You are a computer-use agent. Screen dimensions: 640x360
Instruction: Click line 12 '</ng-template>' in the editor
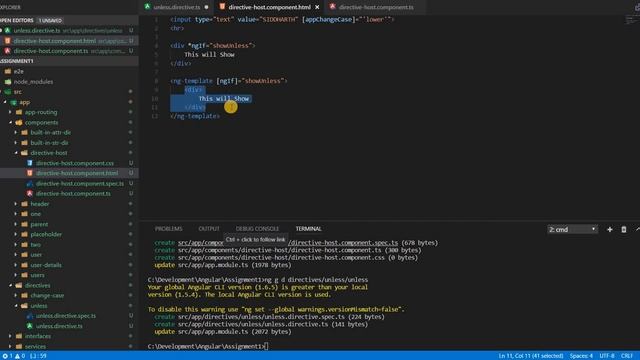pos(195,116)
